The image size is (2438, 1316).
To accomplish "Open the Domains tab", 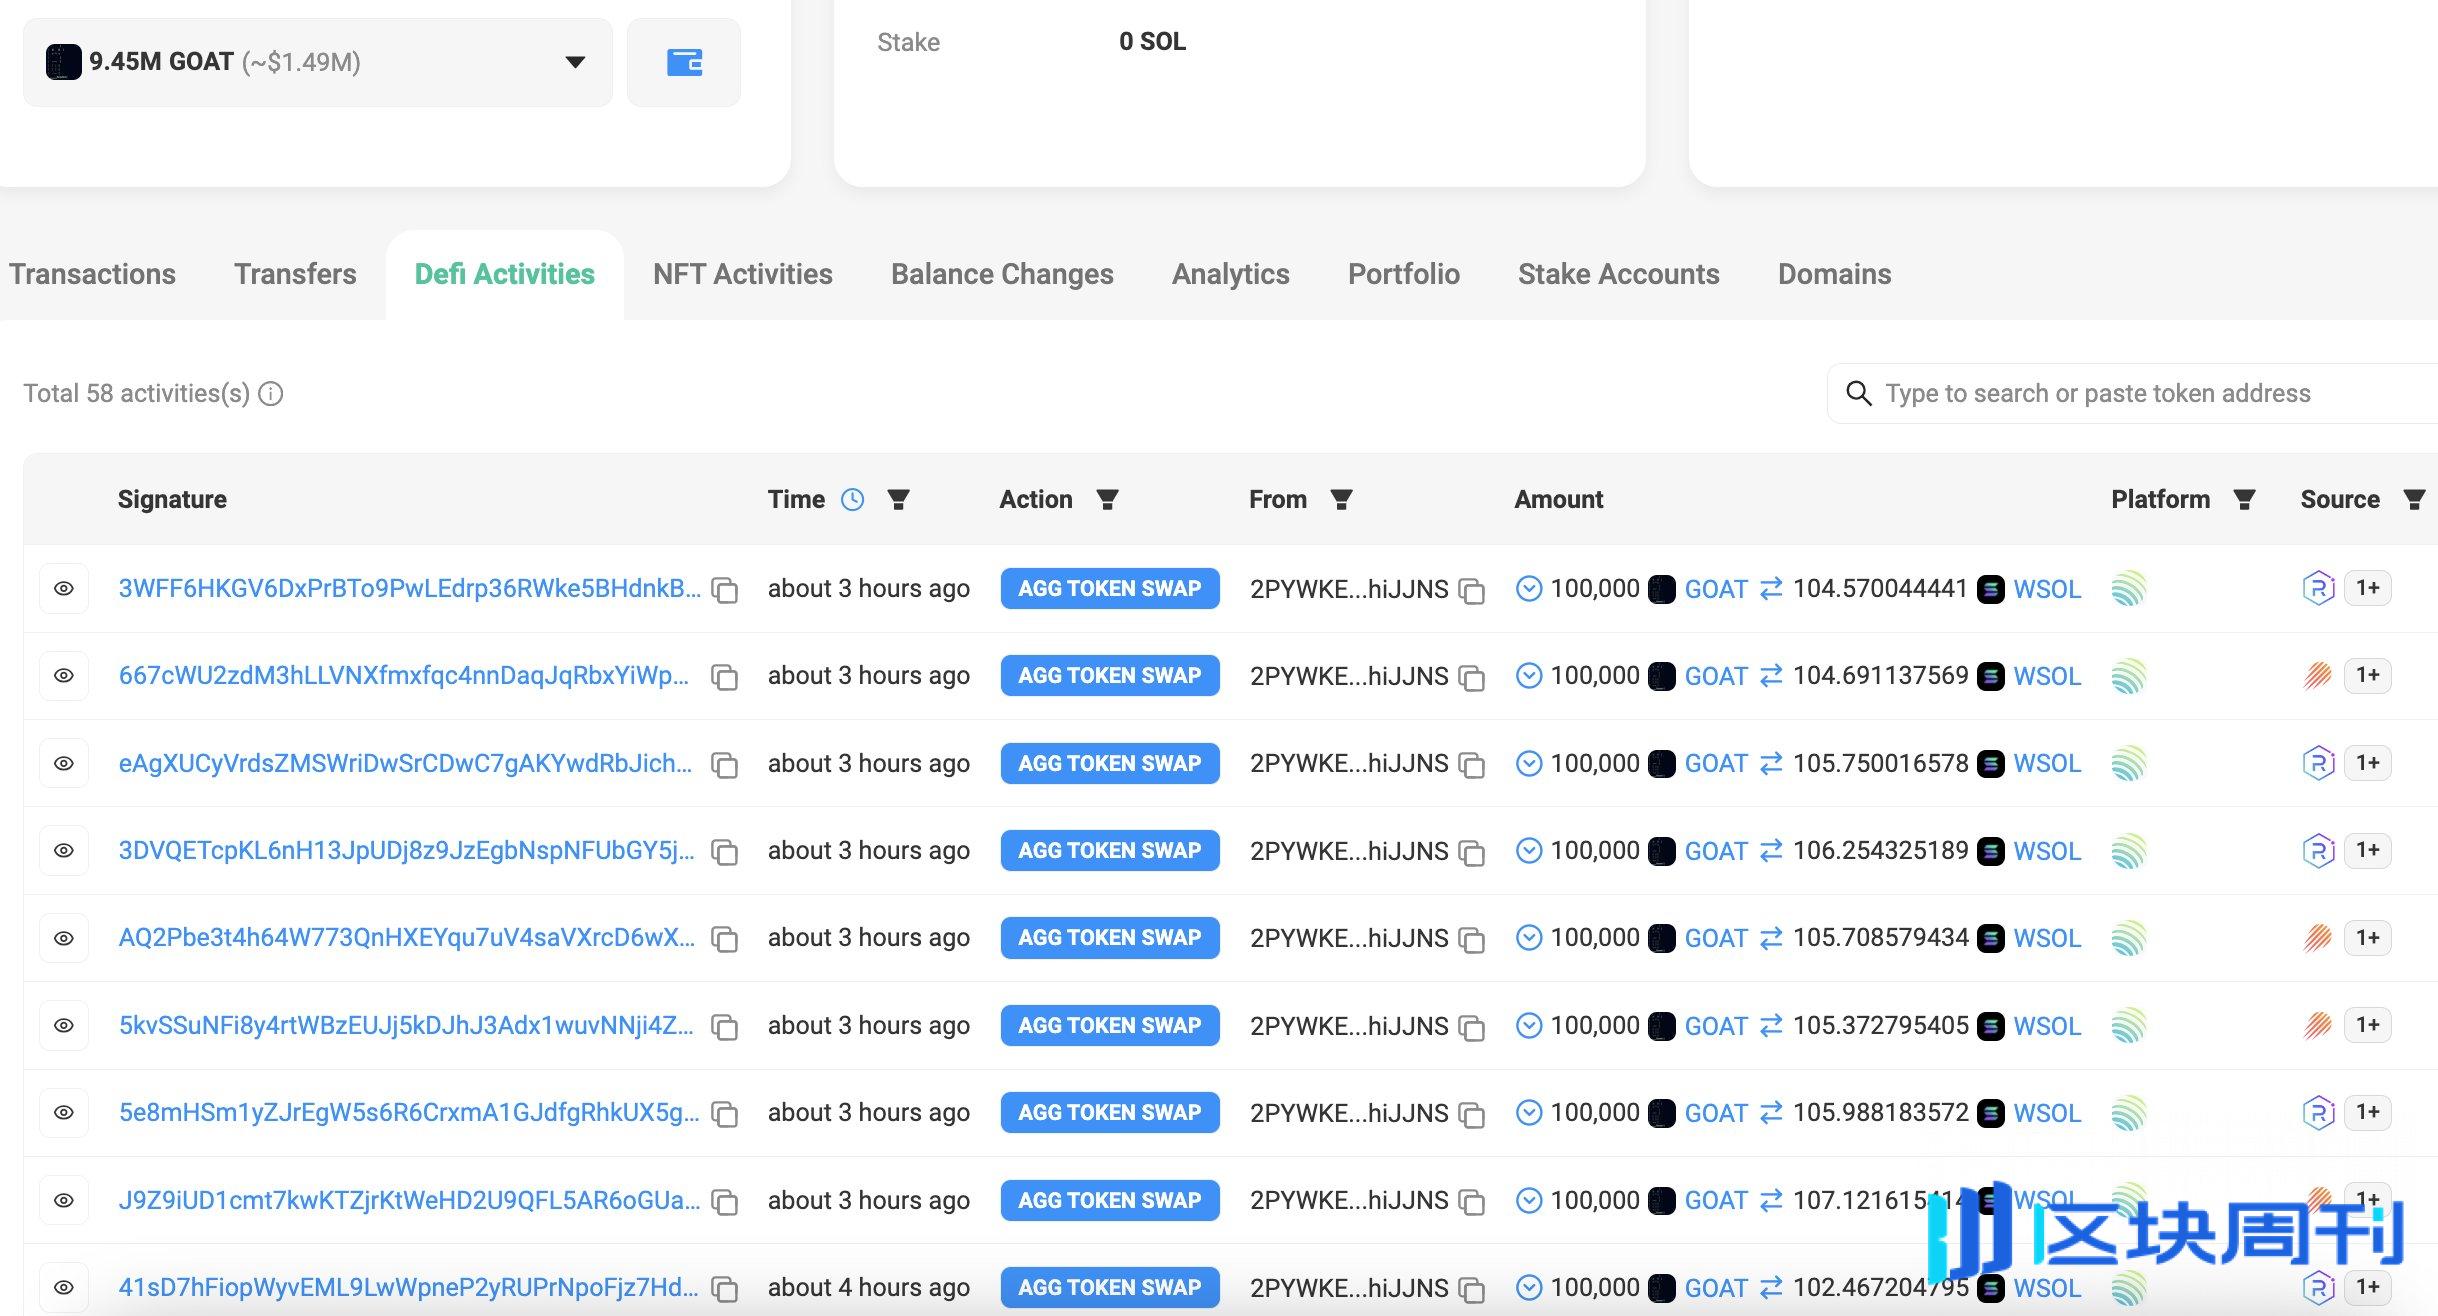I will pos(1835,274).
